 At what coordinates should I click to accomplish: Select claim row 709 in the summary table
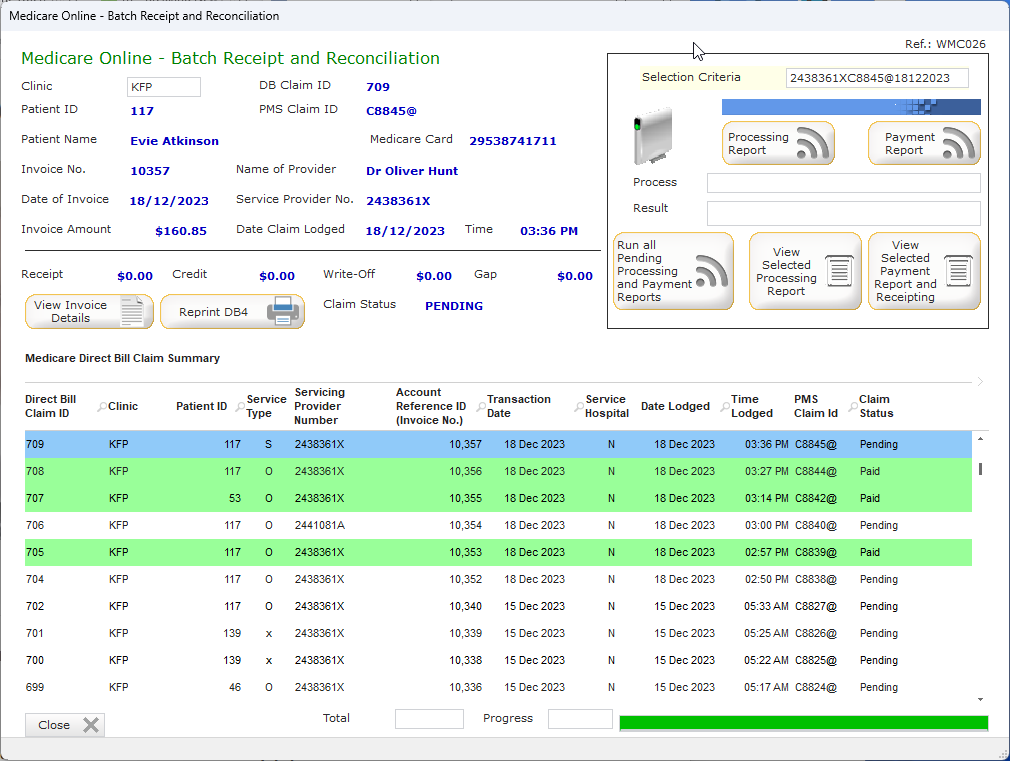498,445
